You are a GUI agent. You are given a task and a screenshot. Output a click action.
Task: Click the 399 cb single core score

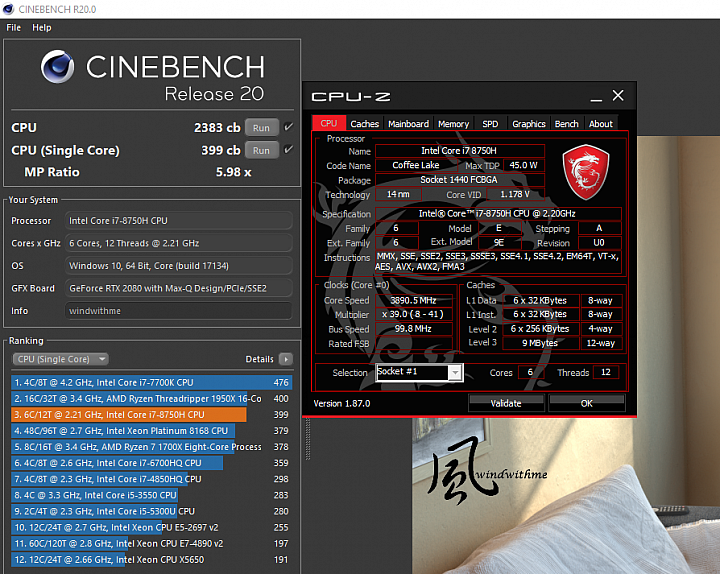coord(221,150)
